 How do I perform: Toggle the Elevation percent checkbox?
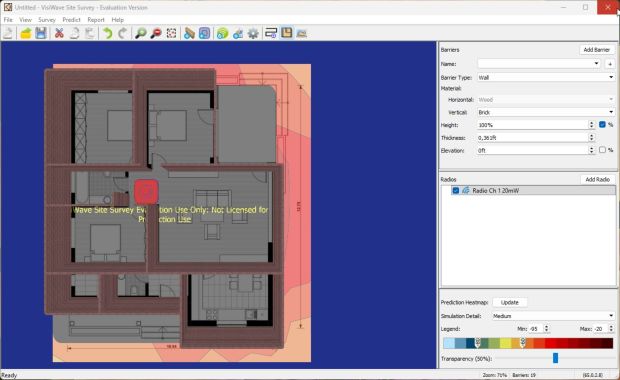602,150
